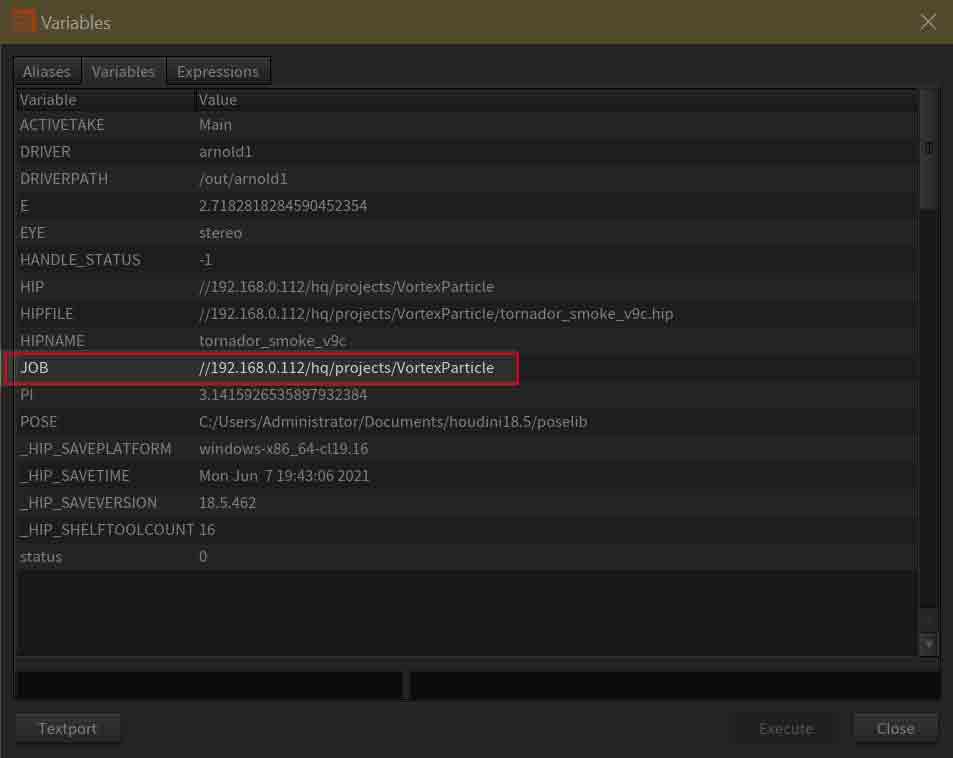Click the variable value input field
953x758 pixels.
[x=675, y=685]
